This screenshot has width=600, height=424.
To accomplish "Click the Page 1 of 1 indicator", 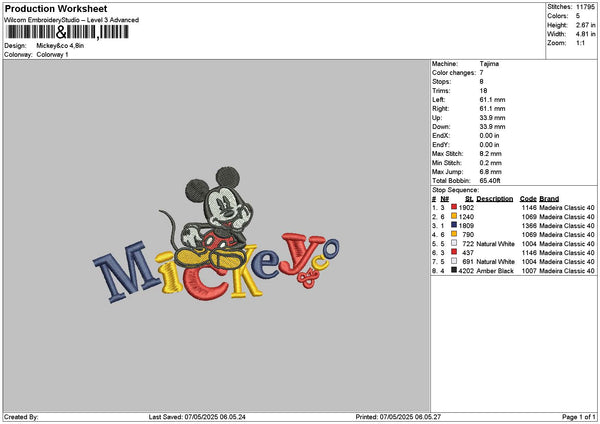I will pyautogui.click(x=579, y=417).
